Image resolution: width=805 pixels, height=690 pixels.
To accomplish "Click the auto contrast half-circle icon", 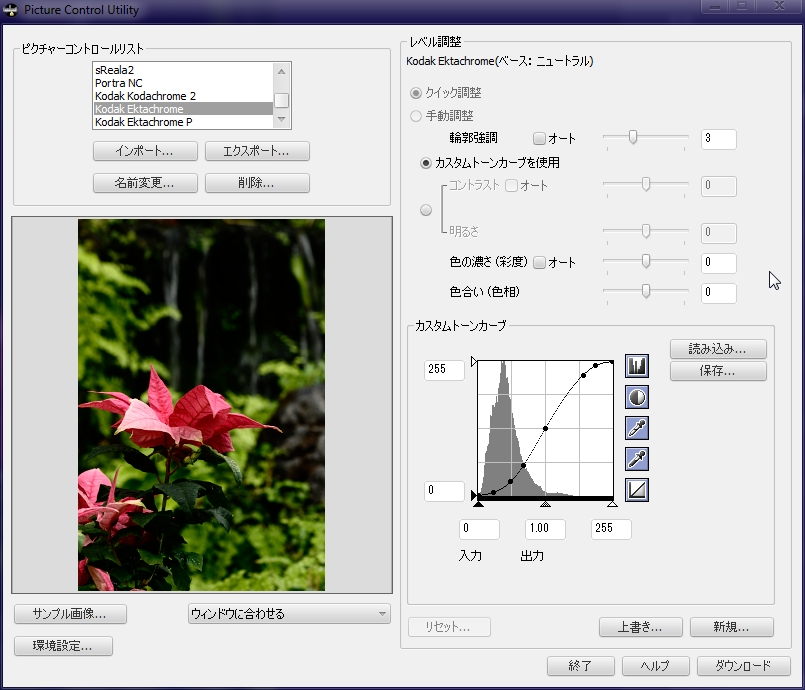I will (x=637, y=397).
